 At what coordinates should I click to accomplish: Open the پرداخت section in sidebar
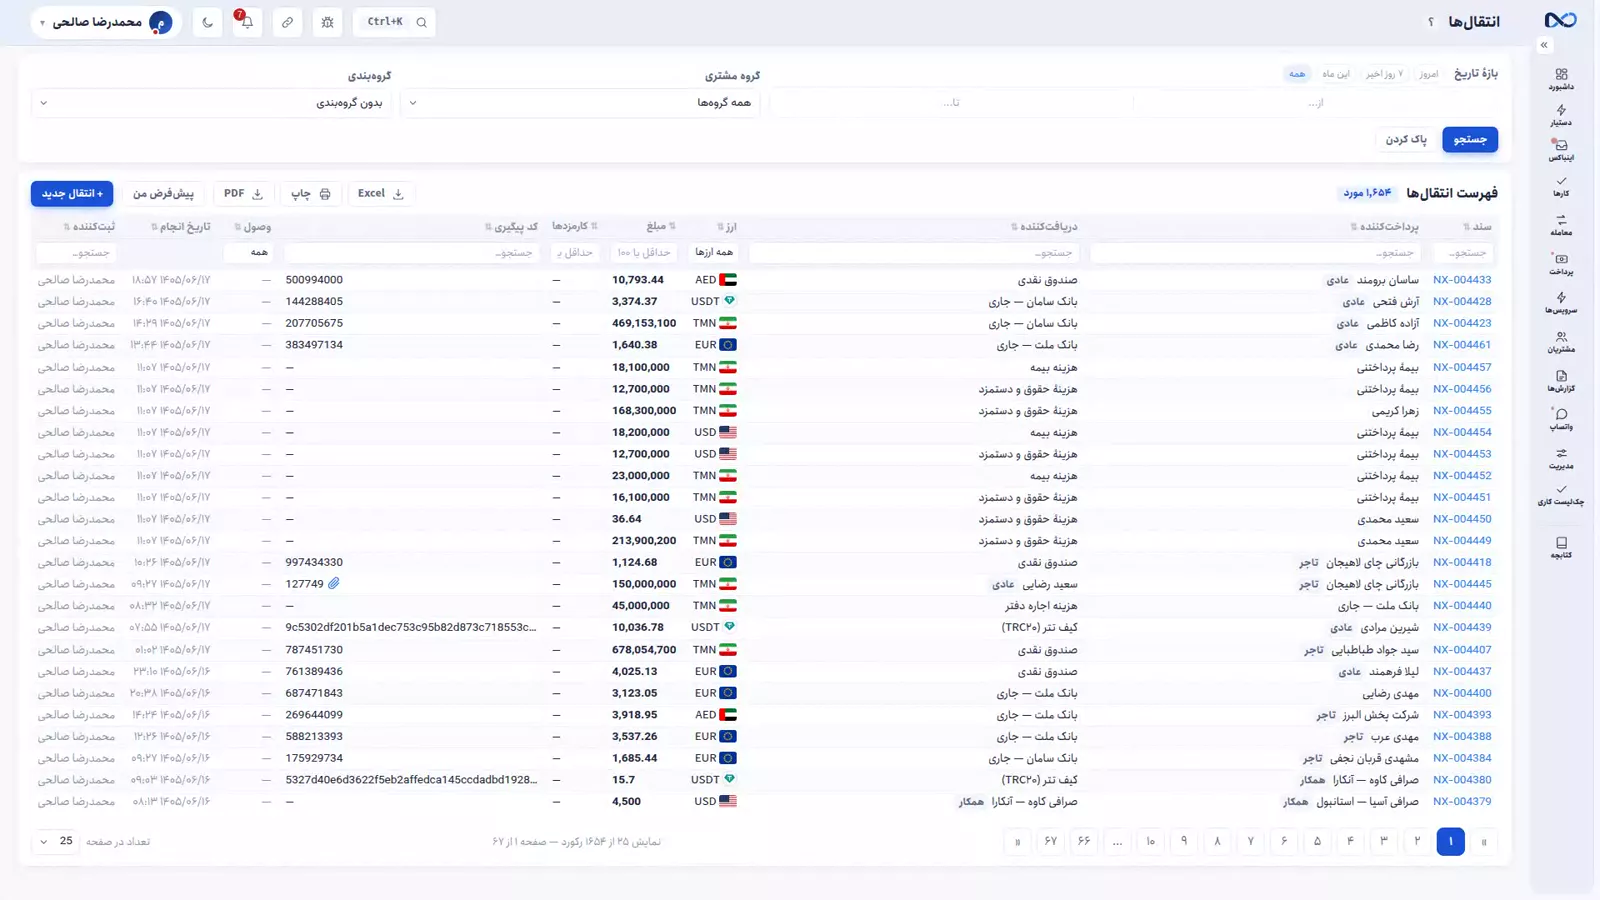point(1561,264)
